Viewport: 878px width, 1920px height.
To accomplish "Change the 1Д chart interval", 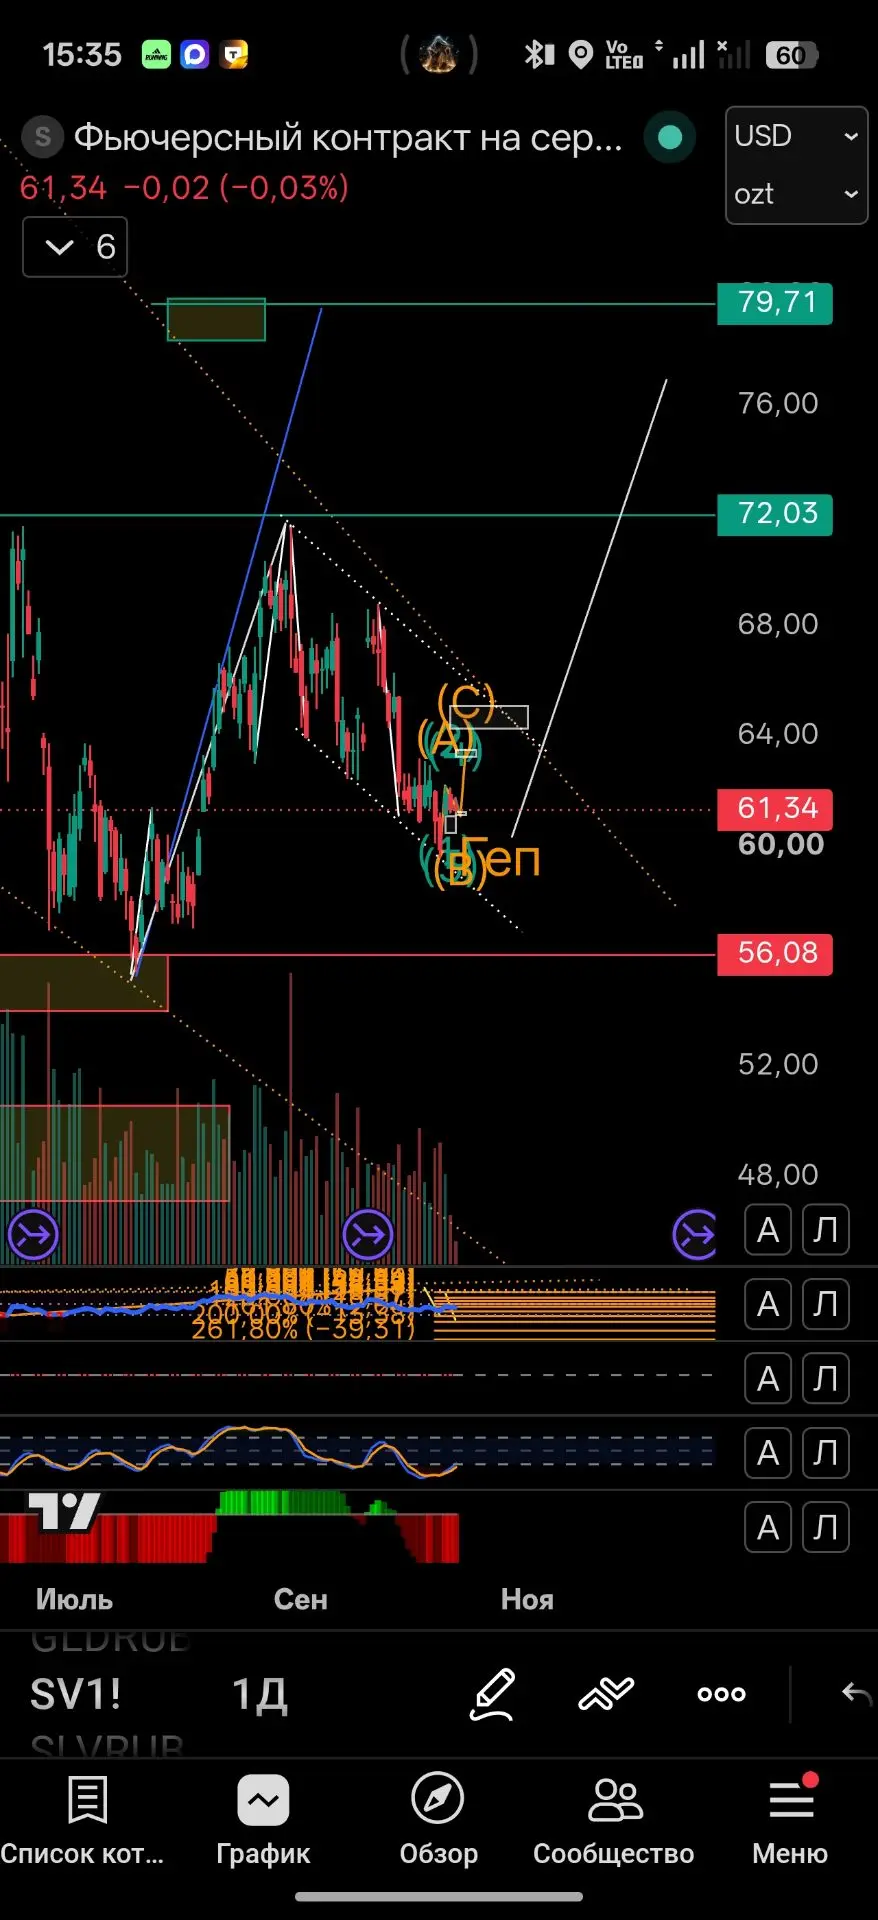I will tap(260, 1695).
